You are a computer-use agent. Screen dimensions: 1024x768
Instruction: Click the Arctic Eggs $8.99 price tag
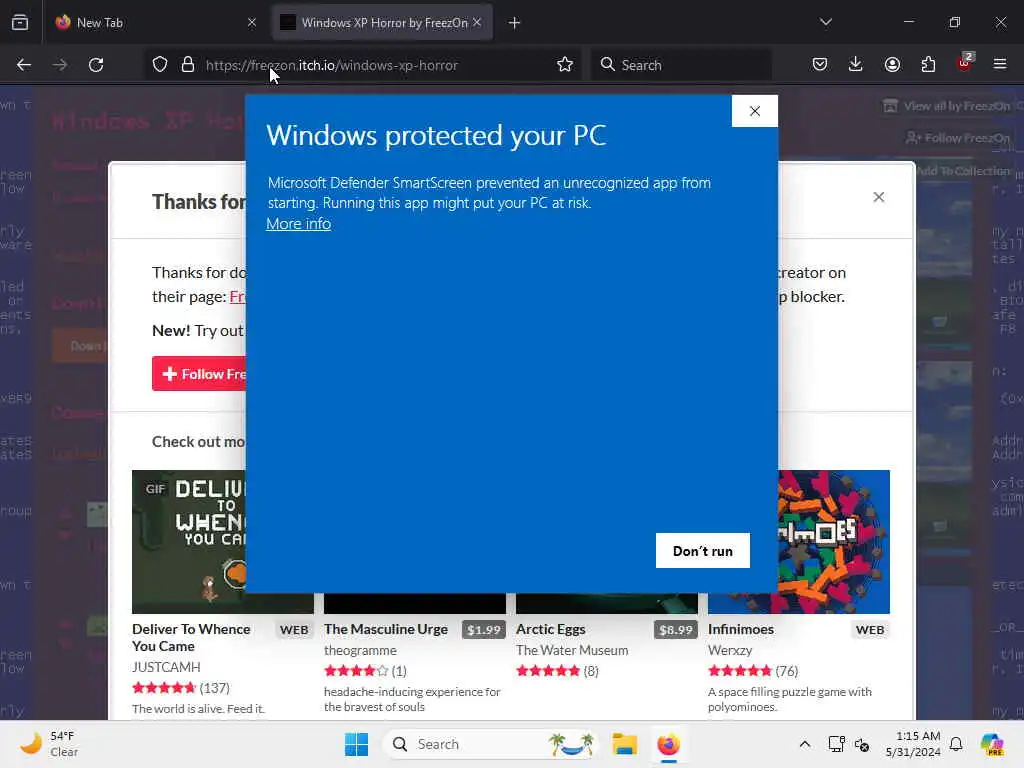[x=676, y=630]
